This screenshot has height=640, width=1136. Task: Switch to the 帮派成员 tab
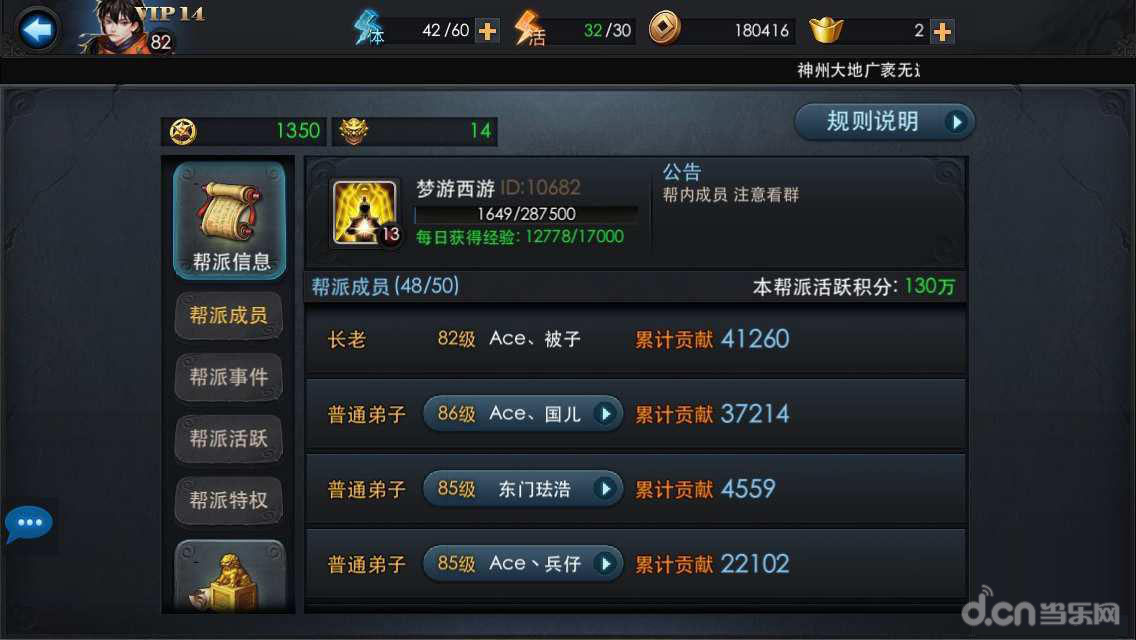click(x=228, y=315)
